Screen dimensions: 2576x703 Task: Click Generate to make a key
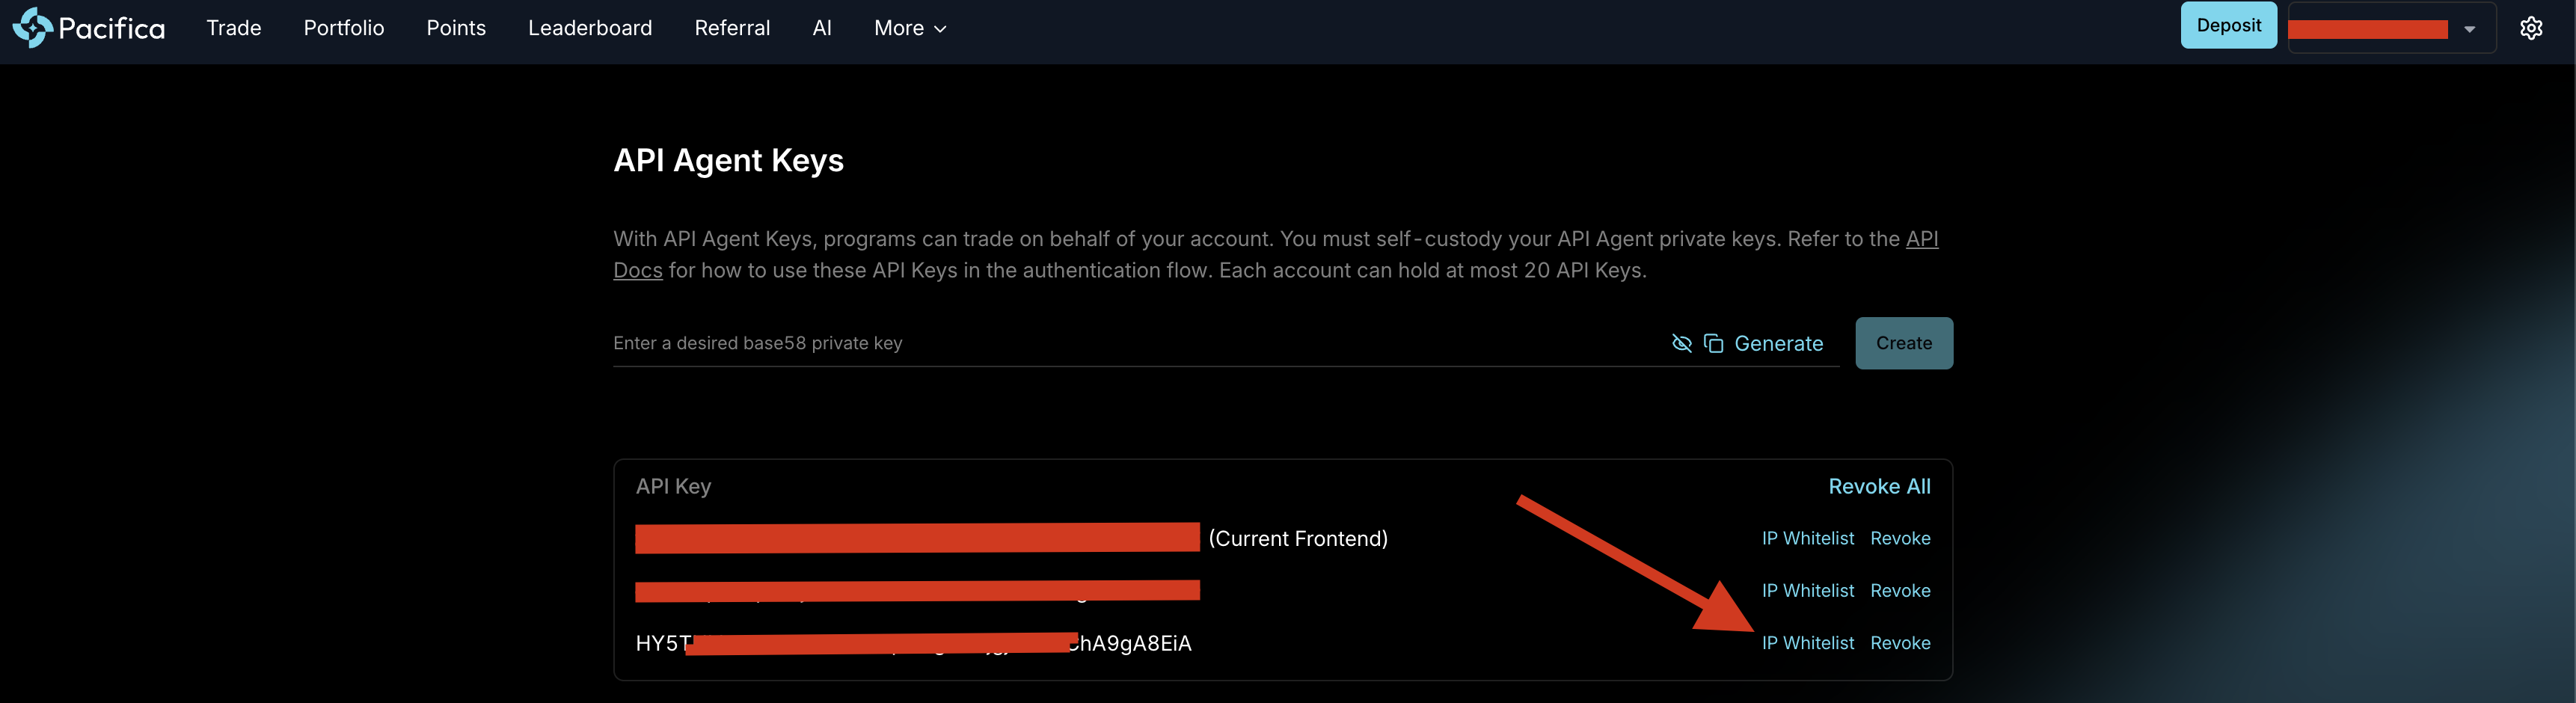point(1778,343)
